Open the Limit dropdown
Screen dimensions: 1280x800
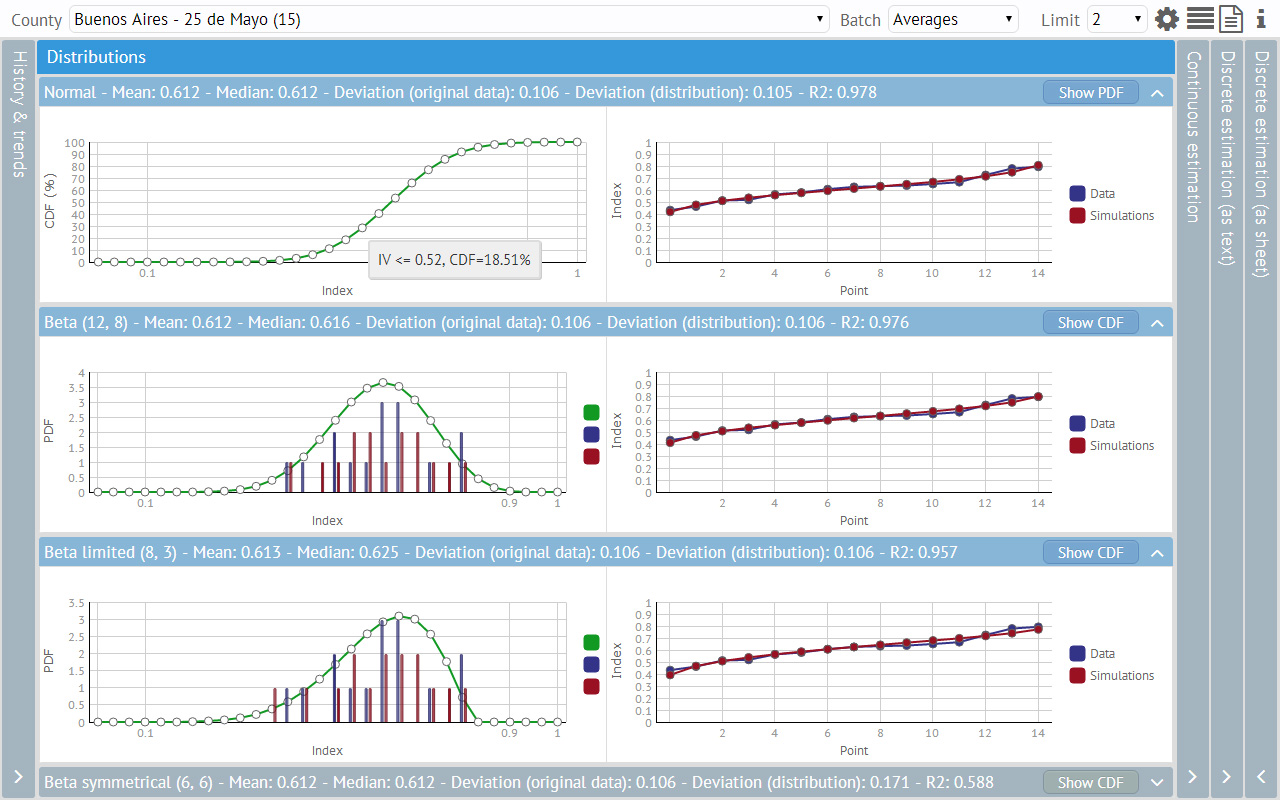click(1117, 19)
